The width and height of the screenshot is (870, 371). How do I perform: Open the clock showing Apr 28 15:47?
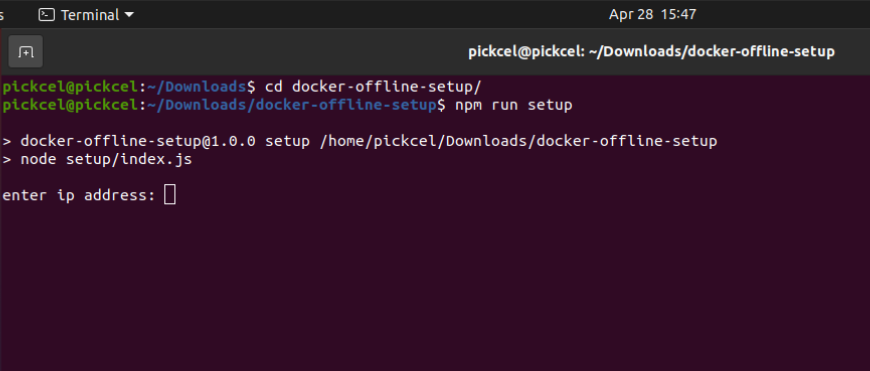[x=652, y=14]
